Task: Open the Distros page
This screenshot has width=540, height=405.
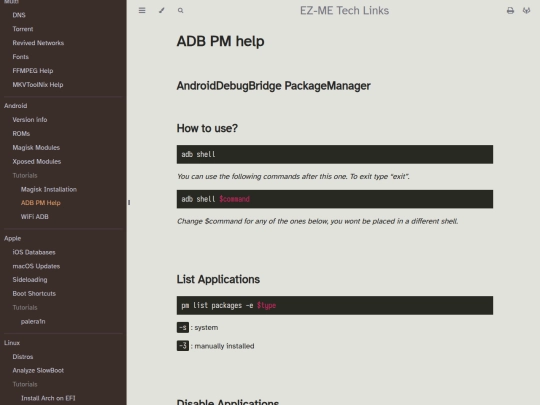Action: click(23, 357)
